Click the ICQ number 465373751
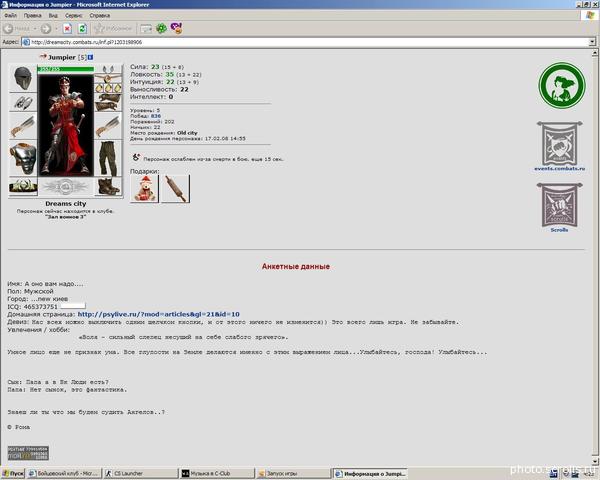The image size is (600, 480). pos(41,307)
